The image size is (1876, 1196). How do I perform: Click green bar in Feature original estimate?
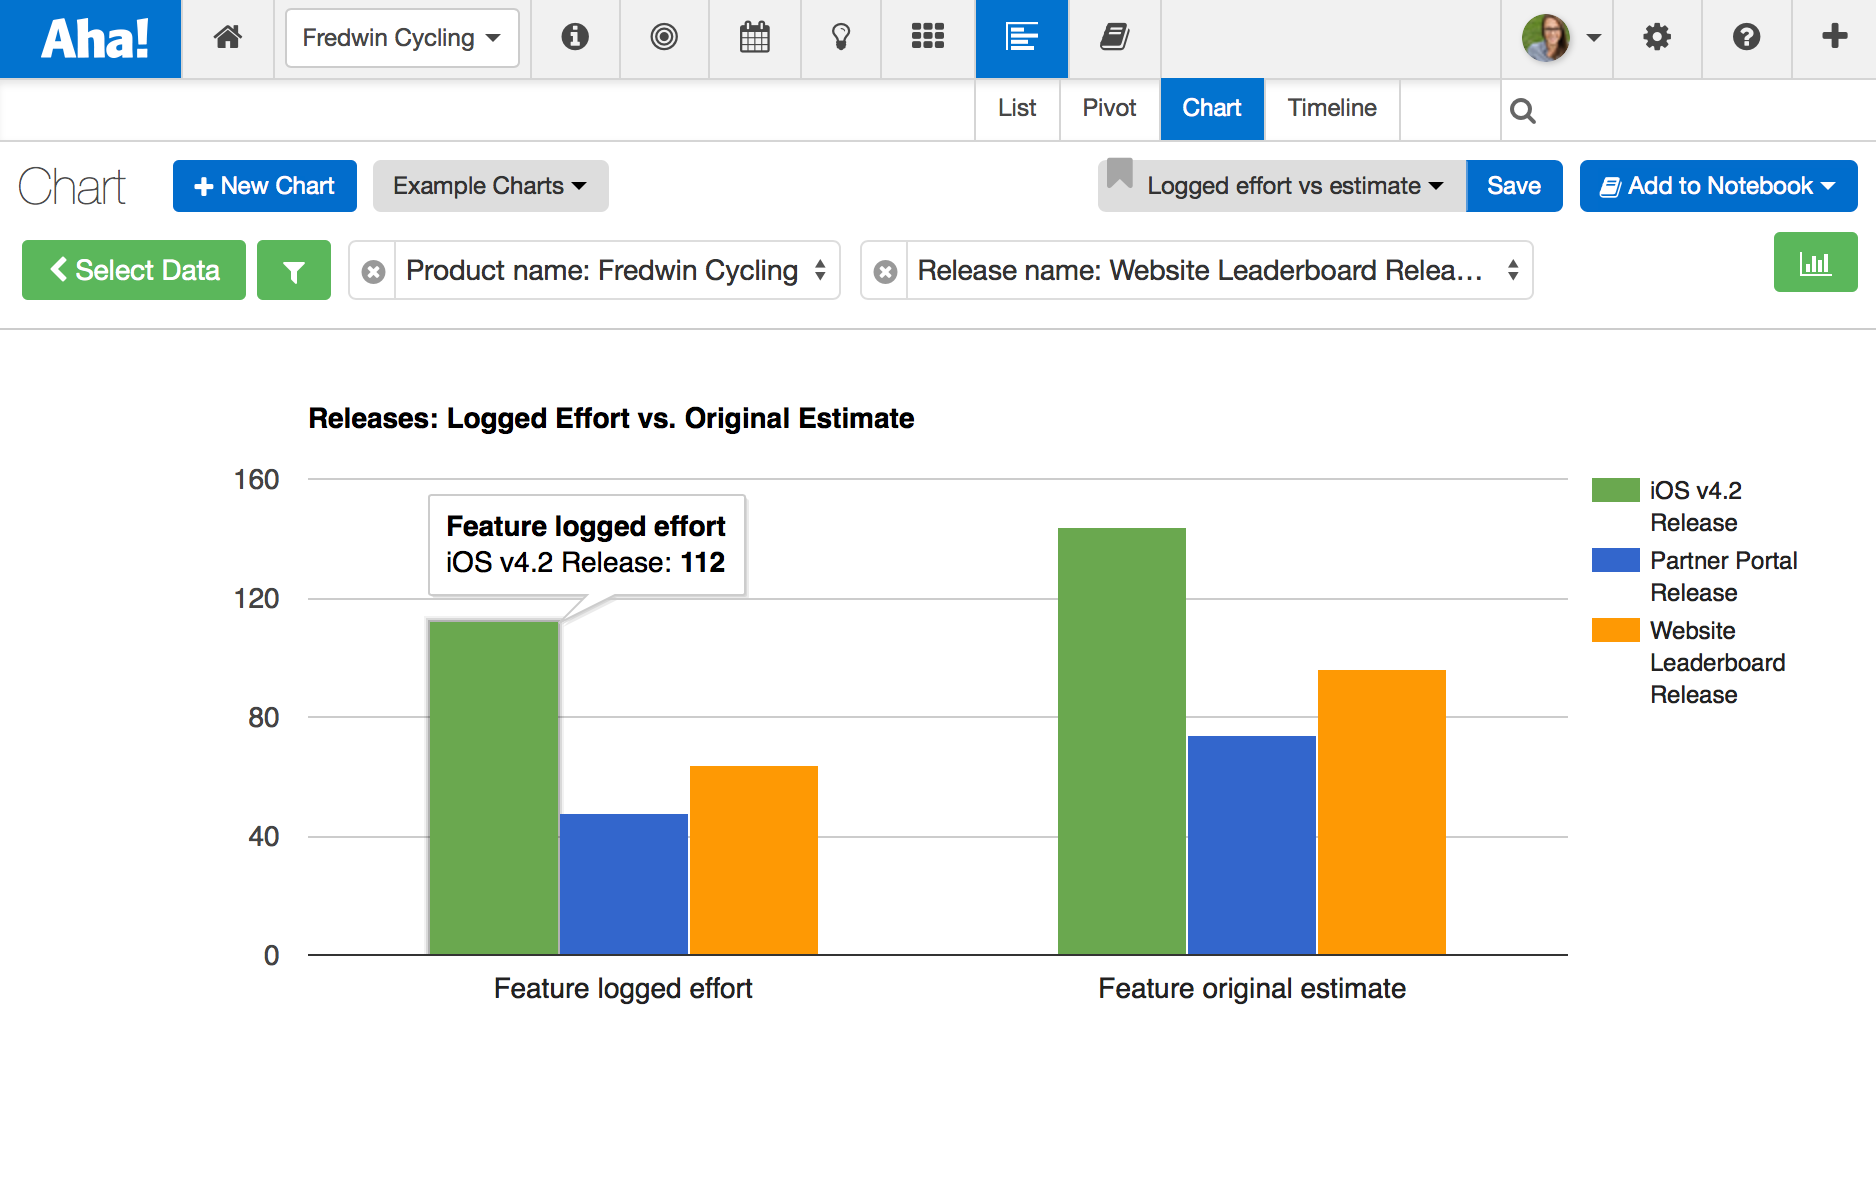(x=1122, y=741)
